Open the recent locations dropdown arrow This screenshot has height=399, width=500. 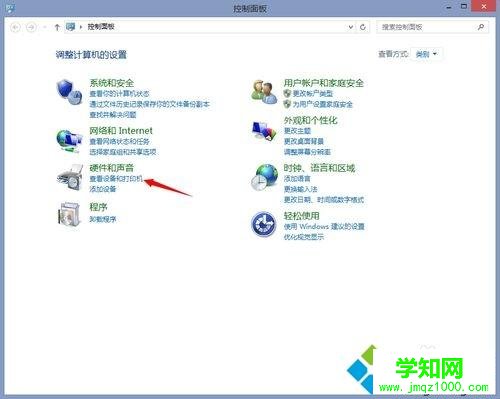pos(45,27)
